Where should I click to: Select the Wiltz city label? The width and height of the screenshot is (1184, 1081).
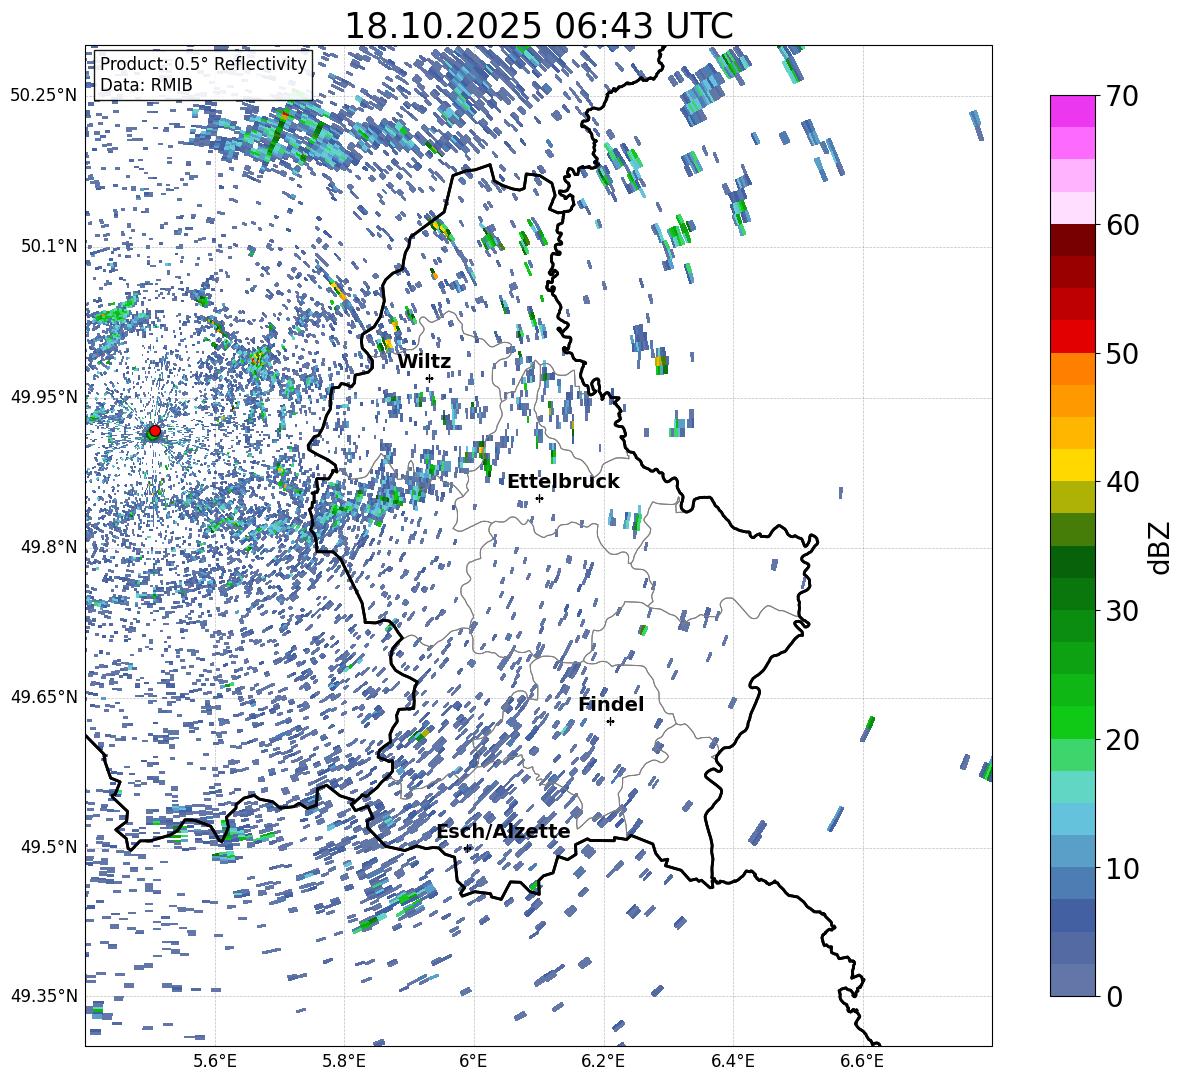pyautogui.click(x=424, y=361)
